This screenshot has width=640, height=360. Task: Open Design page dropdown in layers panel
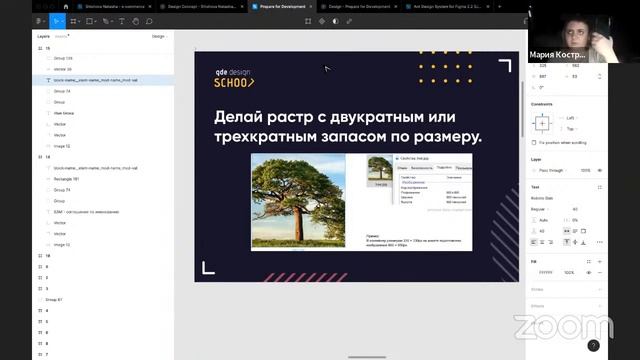(x=160, y=36)
